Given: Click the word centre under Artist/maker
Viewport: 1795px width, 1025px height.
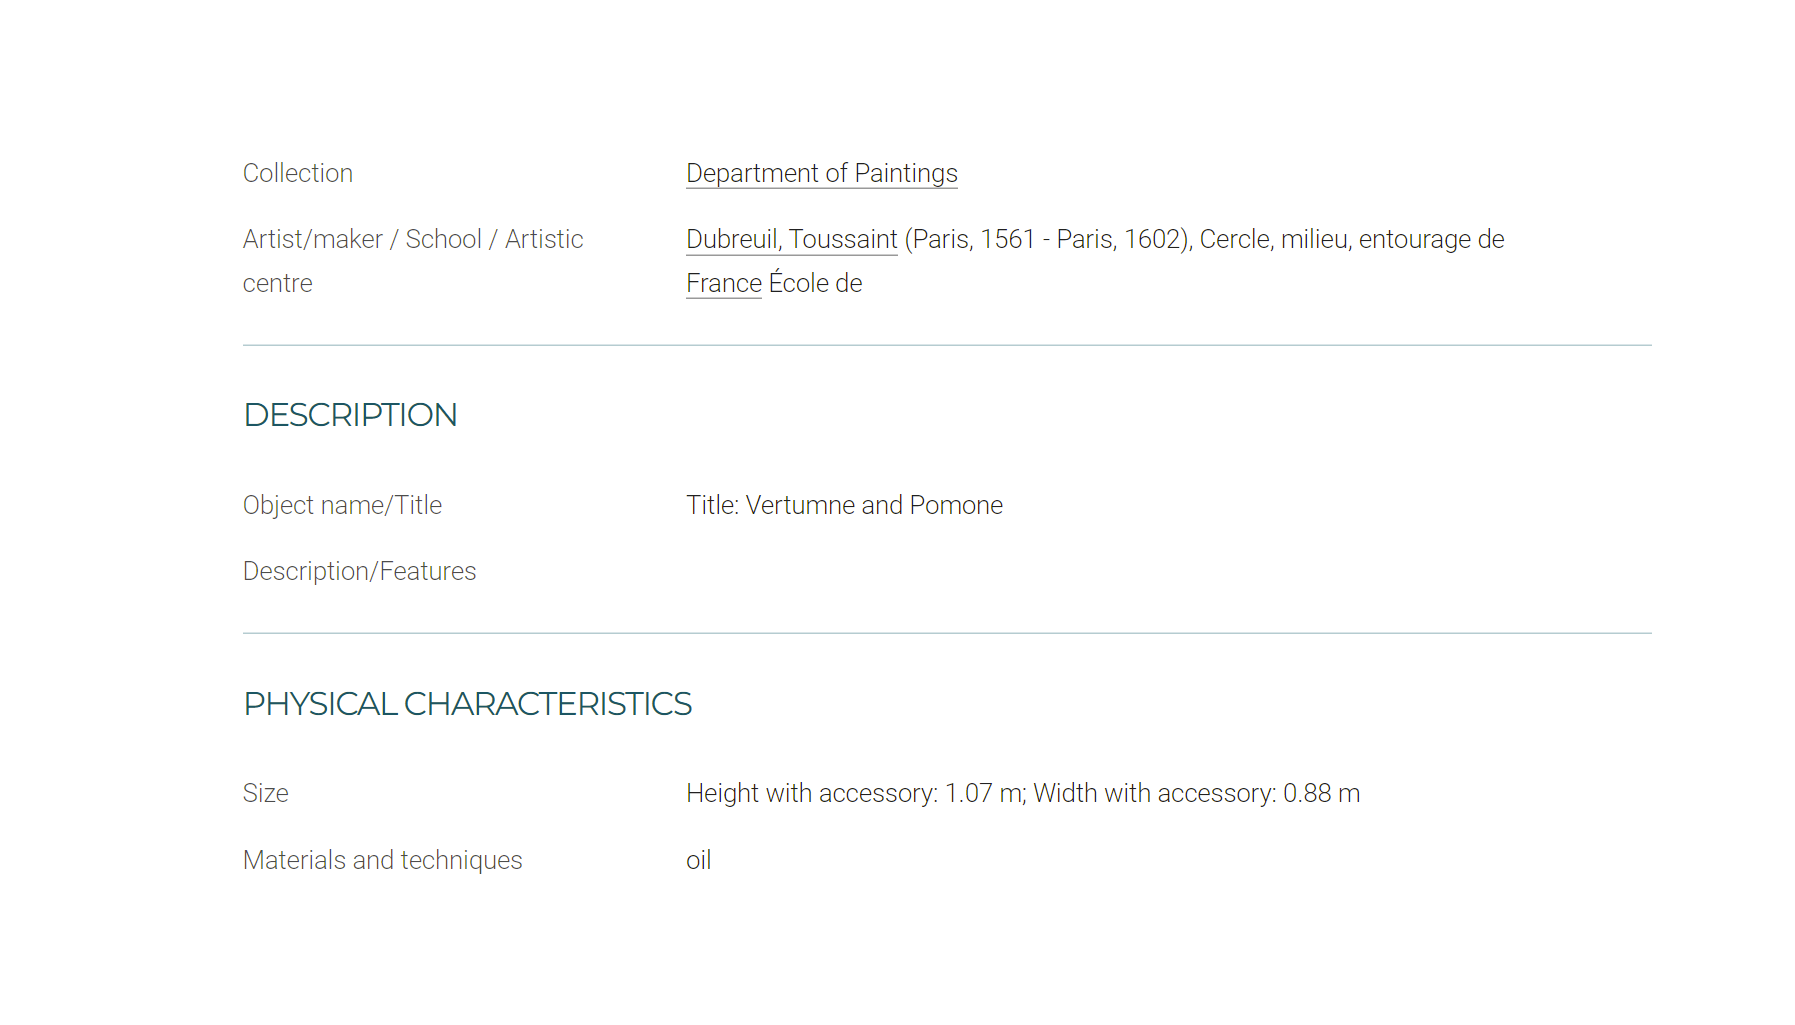Looking at the screenshot, I should (x=277, y=283).
